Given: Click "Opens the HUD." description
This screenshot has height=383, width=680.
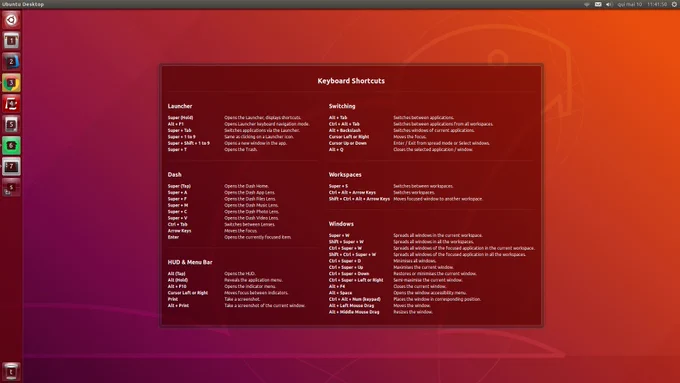Looking at the screenshot, I should (240, 274).
